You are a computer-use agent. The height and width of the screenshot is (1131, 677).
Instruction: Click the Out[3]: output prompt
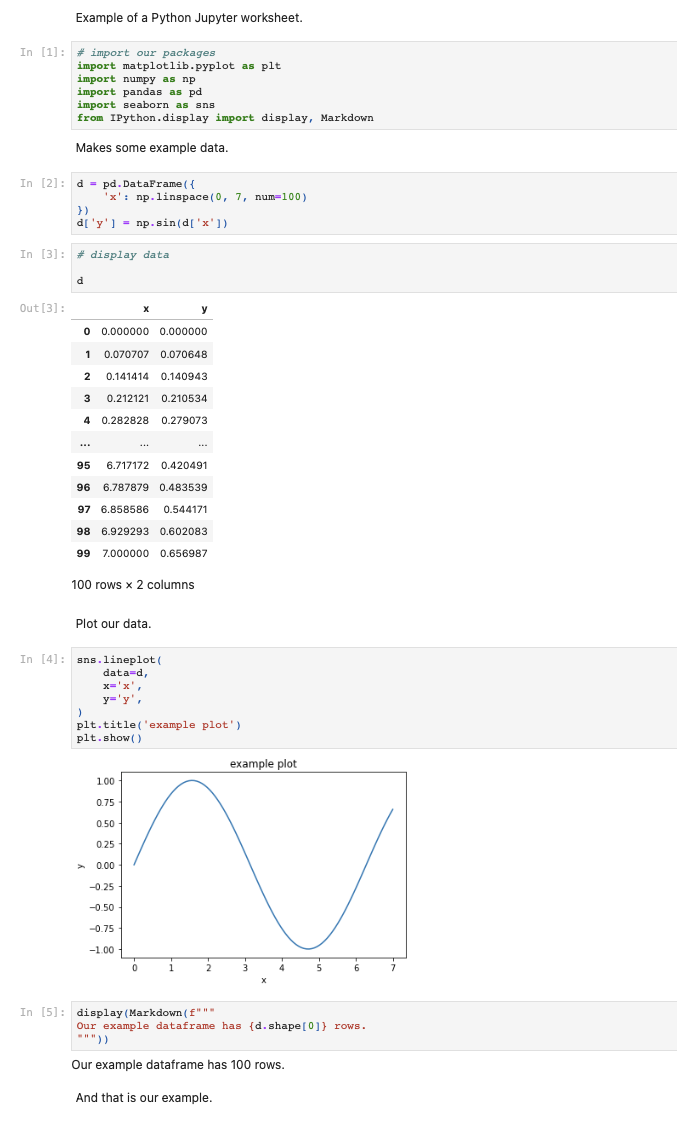pyautogui.click(x=43, y=309)
